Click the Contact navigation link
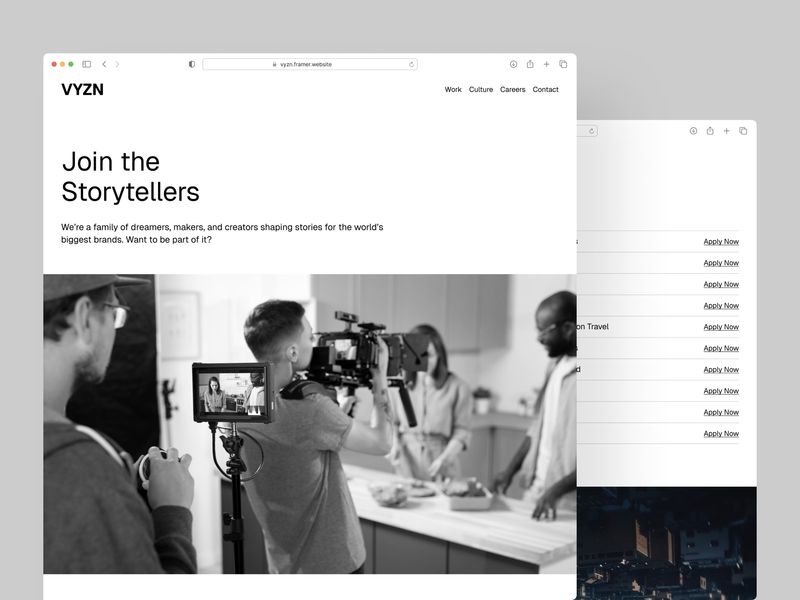Screen dimensions: 800x600 point(544,89)
